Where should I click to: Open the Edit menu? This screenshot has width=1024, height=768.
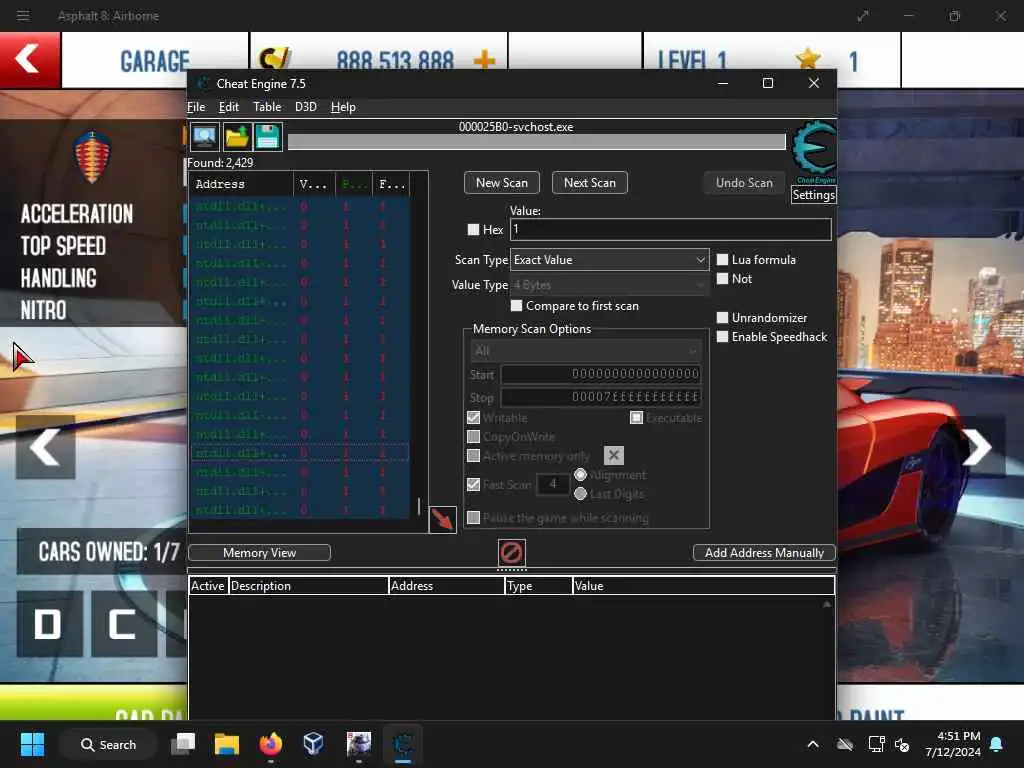[x=229, y=106]
